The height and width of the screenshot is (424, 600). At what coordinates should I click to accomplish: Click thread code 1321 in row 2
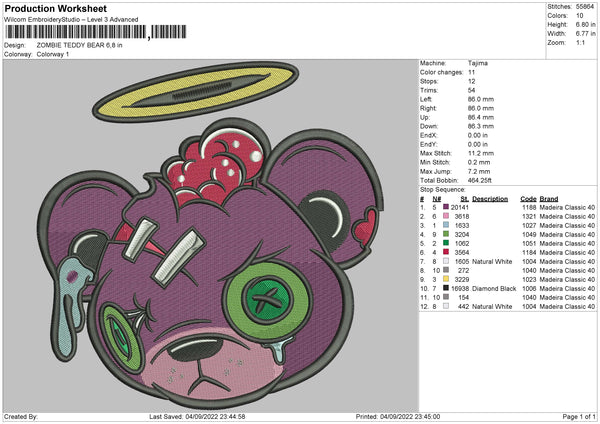click(529, 216)
